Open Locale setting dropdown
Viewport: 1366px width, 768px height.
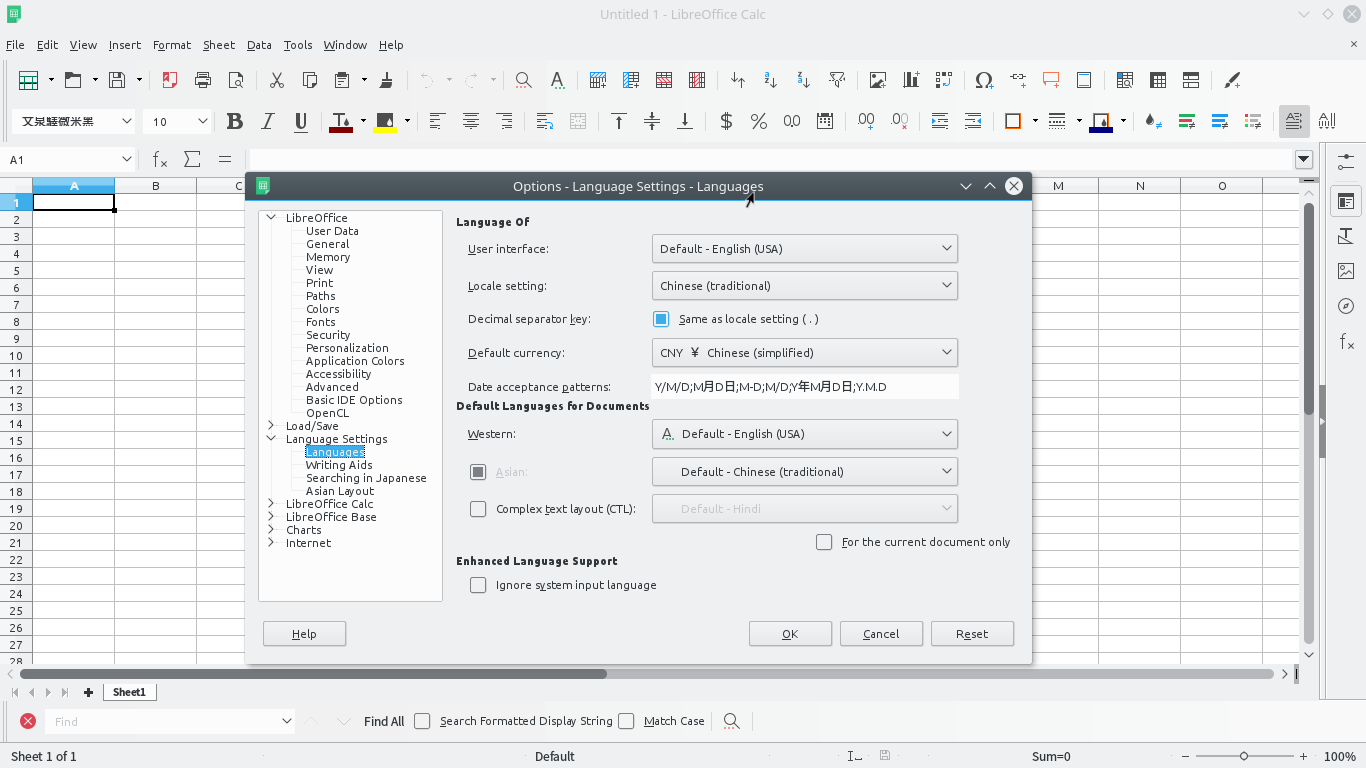[804, 285]
